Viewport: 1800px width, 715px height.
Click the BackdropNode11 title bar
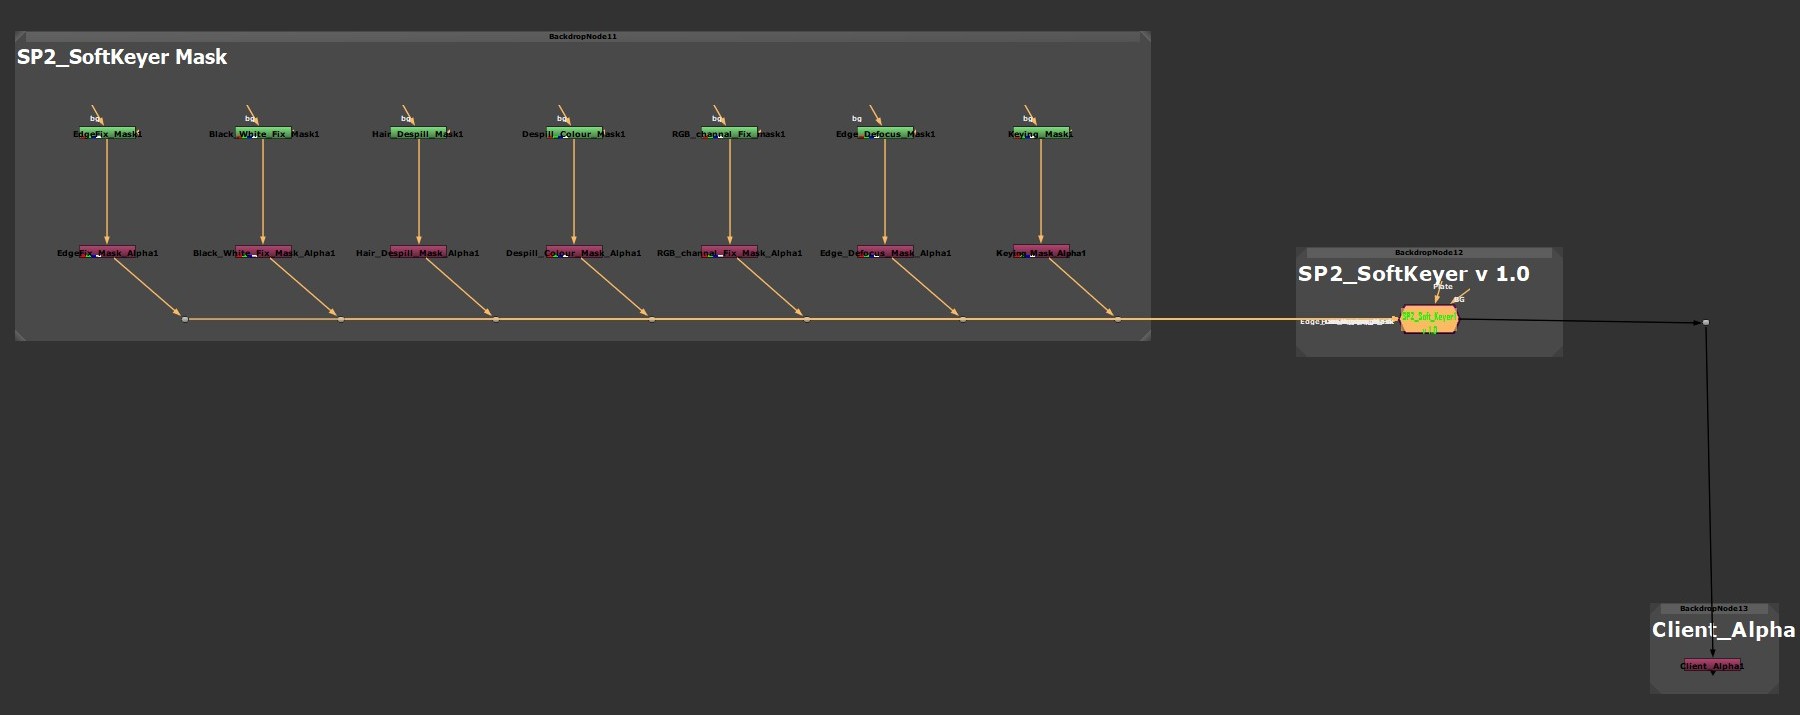click(x=582, y=37)
